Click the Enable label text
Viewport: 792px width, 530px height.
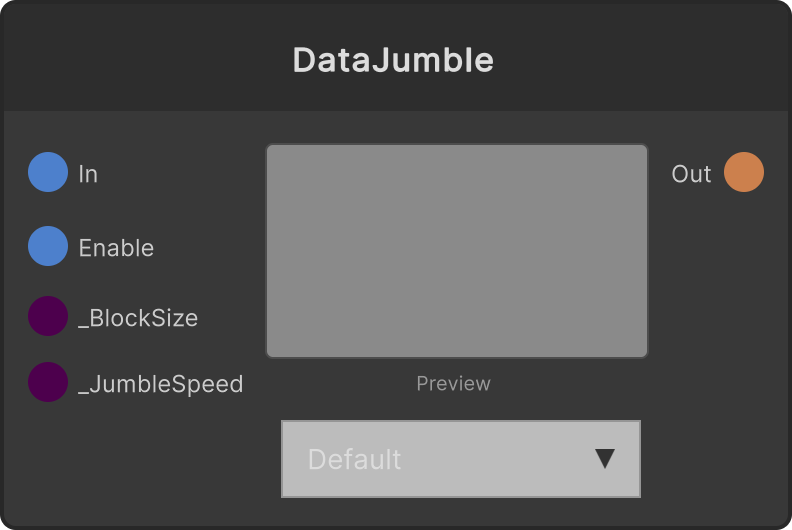tap(116, 248)
